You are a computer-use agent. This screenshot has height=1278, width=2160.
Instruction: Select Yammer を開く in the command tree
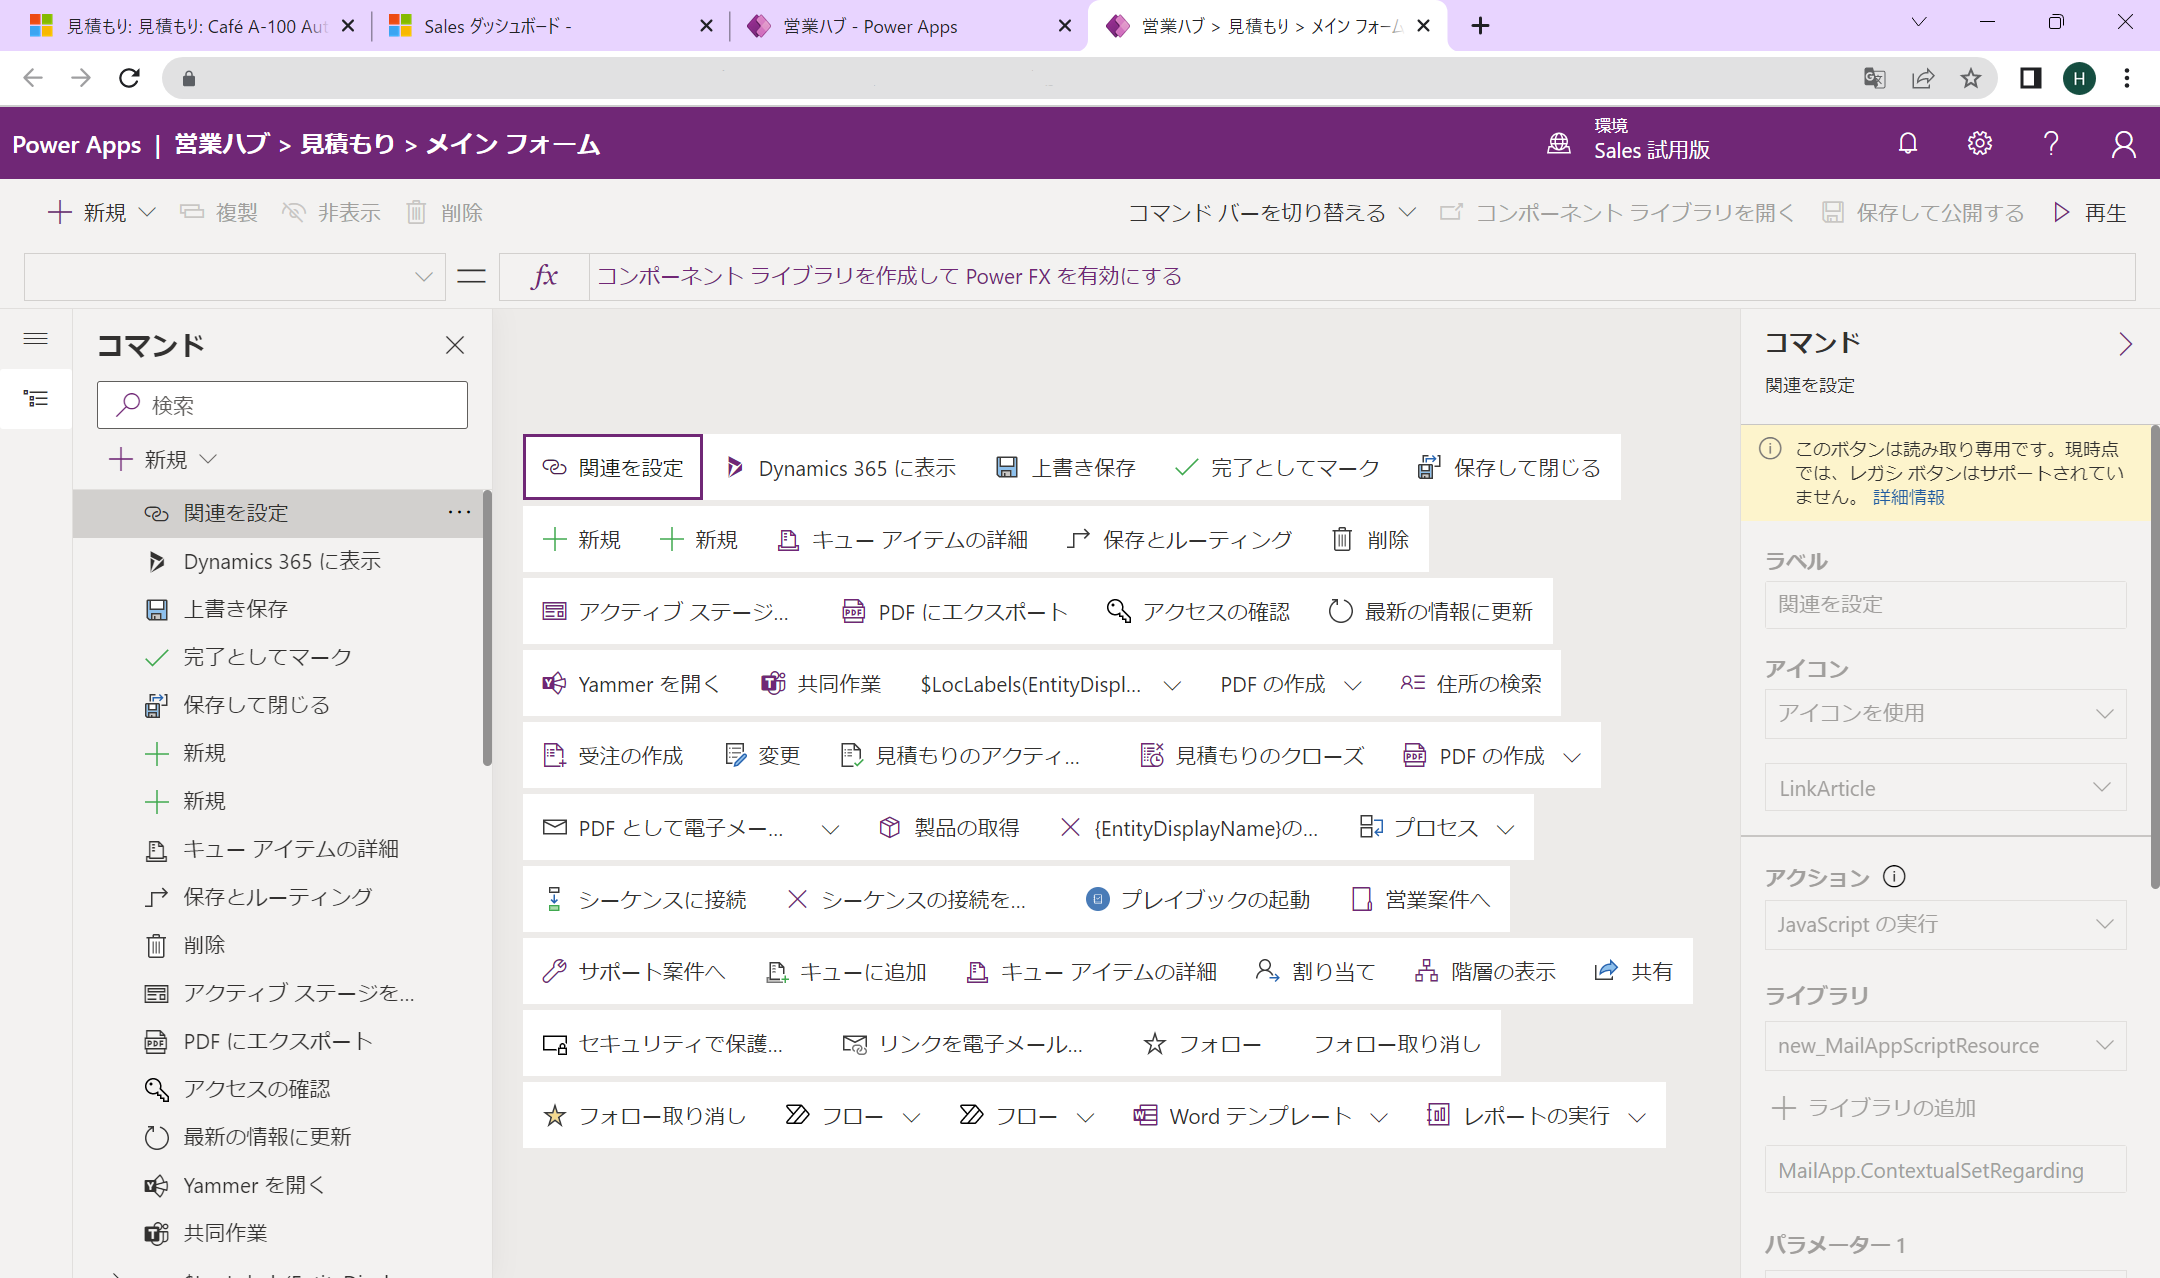click(278, 1185)
